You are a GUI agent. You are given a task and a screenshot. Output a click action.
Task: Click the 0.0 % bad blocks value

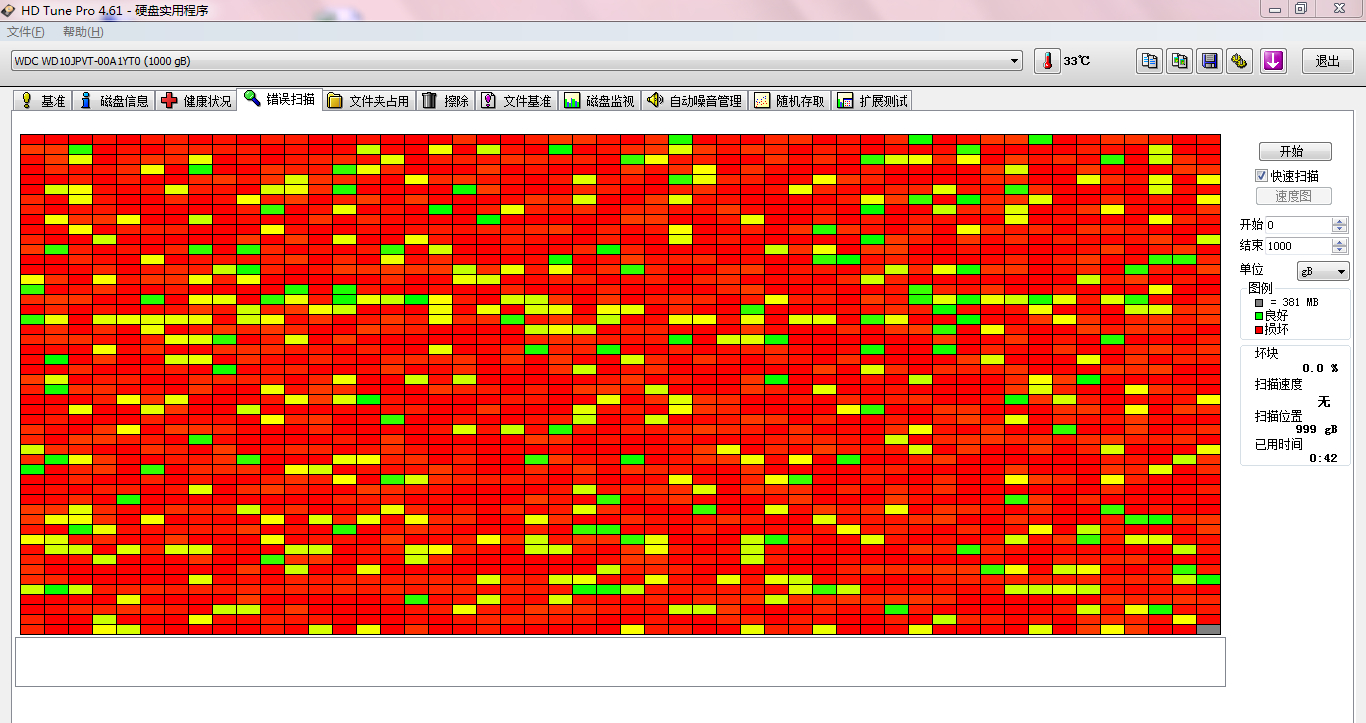click(1320, 368)
